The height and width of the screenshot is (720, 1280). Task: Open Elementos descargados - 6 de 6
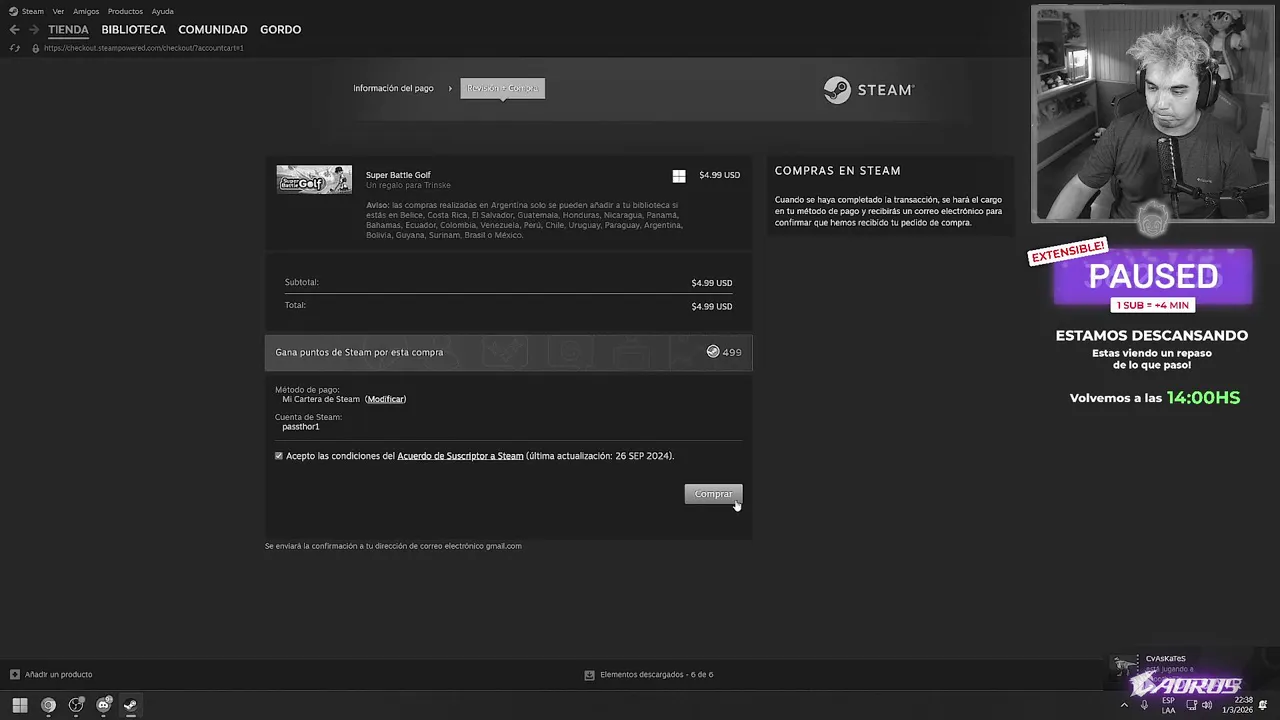pos(656,675)
